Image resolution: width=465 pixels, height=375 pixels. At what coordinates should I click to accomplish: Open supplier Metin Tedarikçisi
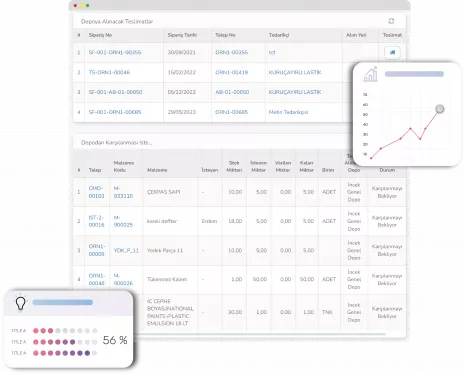coord(288,112)
